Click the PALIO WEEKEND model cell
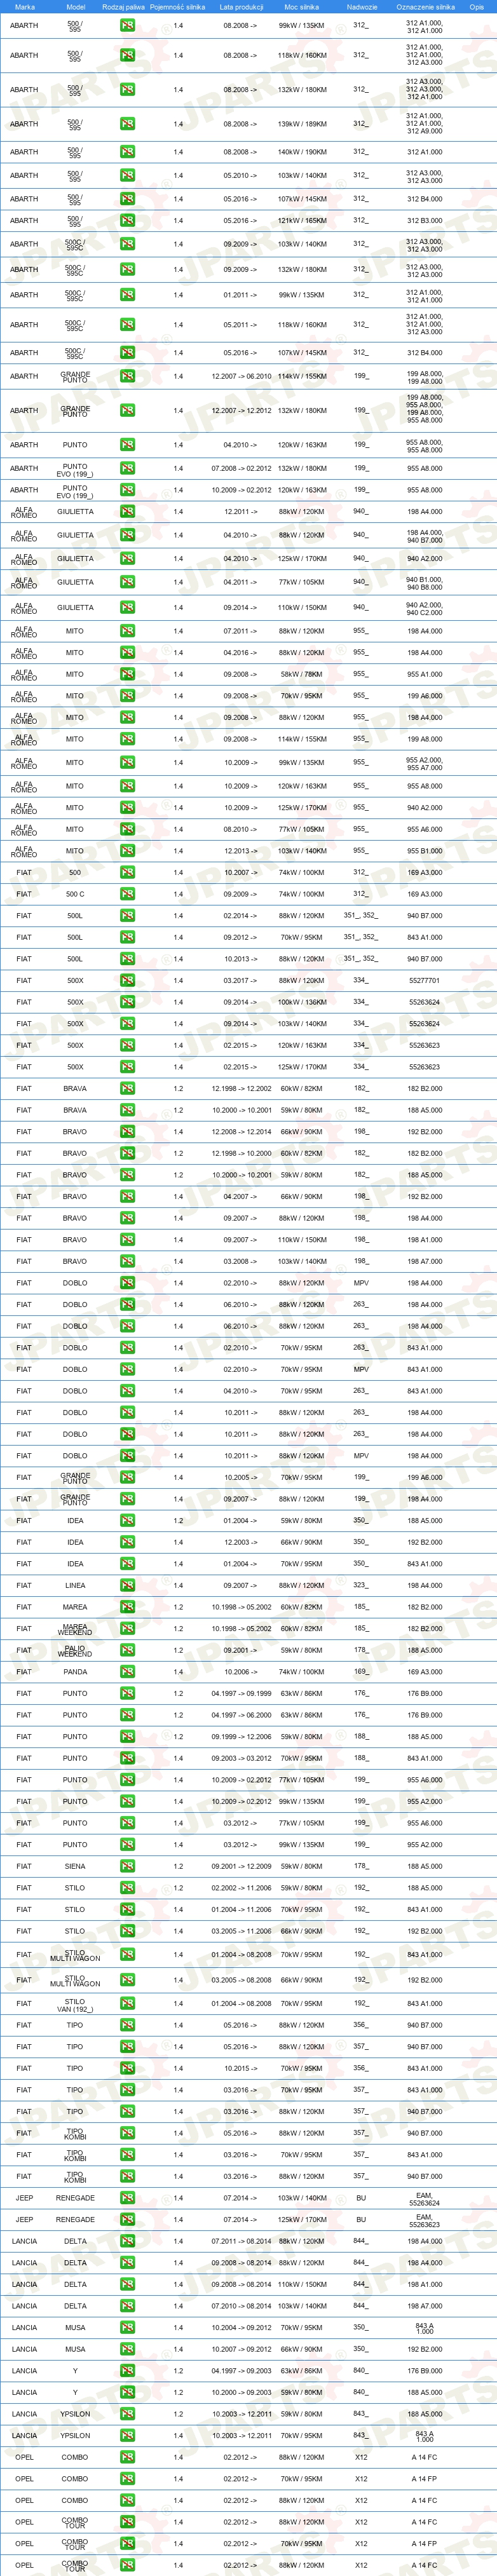The width and height of the screenshot is (497, 2576). (x=75, y=1650)
